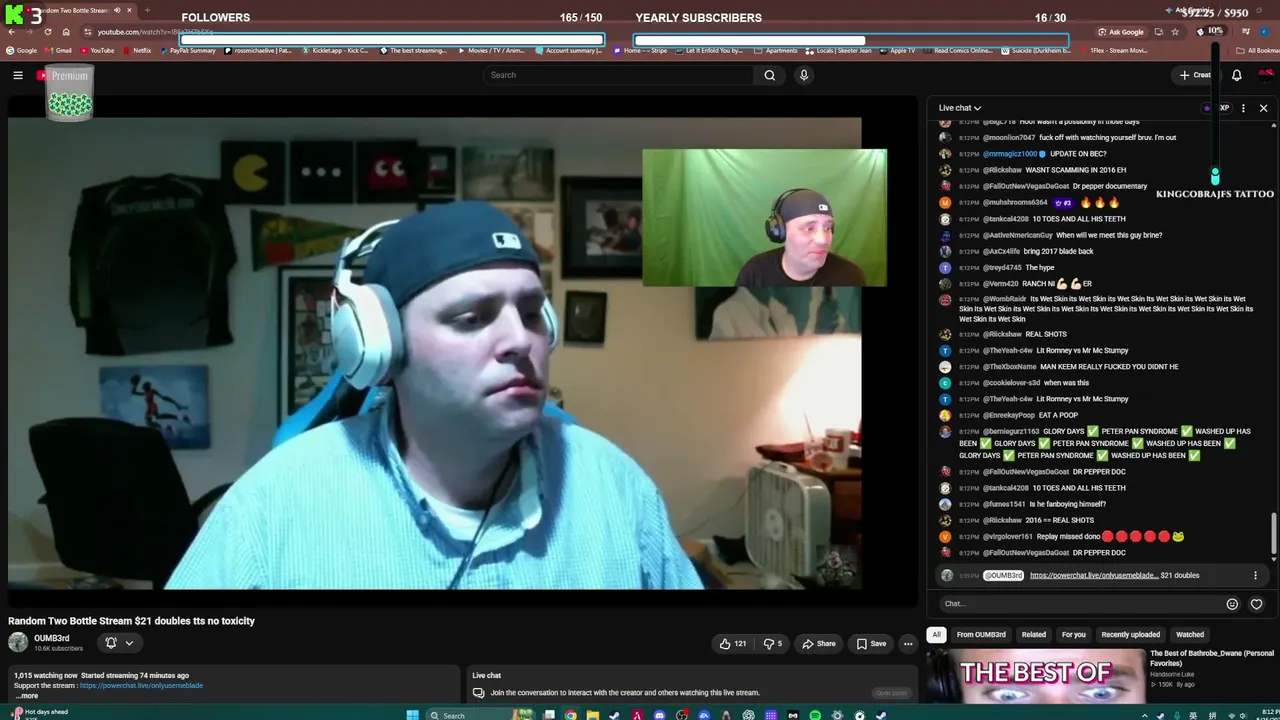Click the Create button
The image size is (1280, 720).
click(1195, 75)
